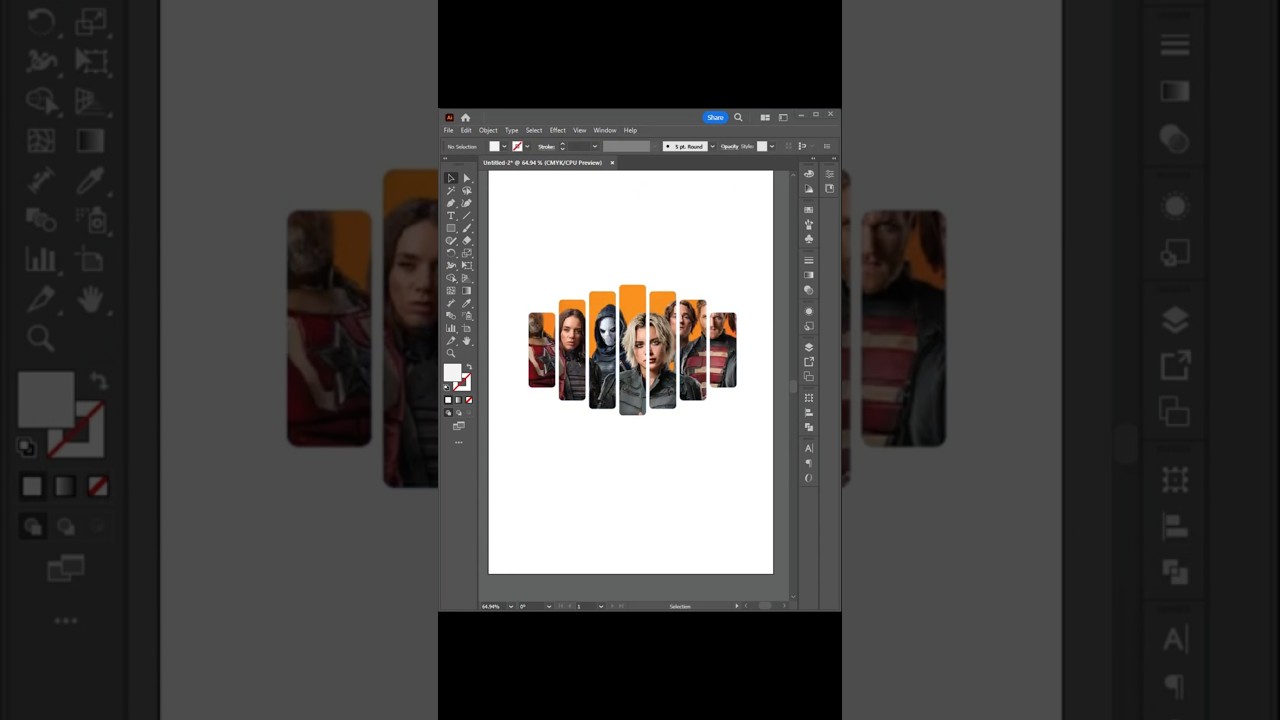Image resolution: width=1280 pixels, height=720 pixels.
Task: Open the workspace switcher
Action: pyautogui.click(x=783, y=117)
